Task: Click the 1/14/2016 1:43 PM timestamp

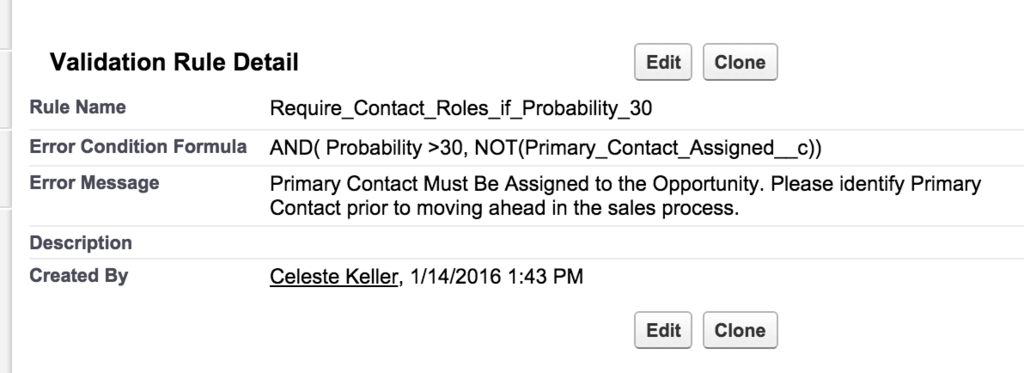Action: pos(496,276)
